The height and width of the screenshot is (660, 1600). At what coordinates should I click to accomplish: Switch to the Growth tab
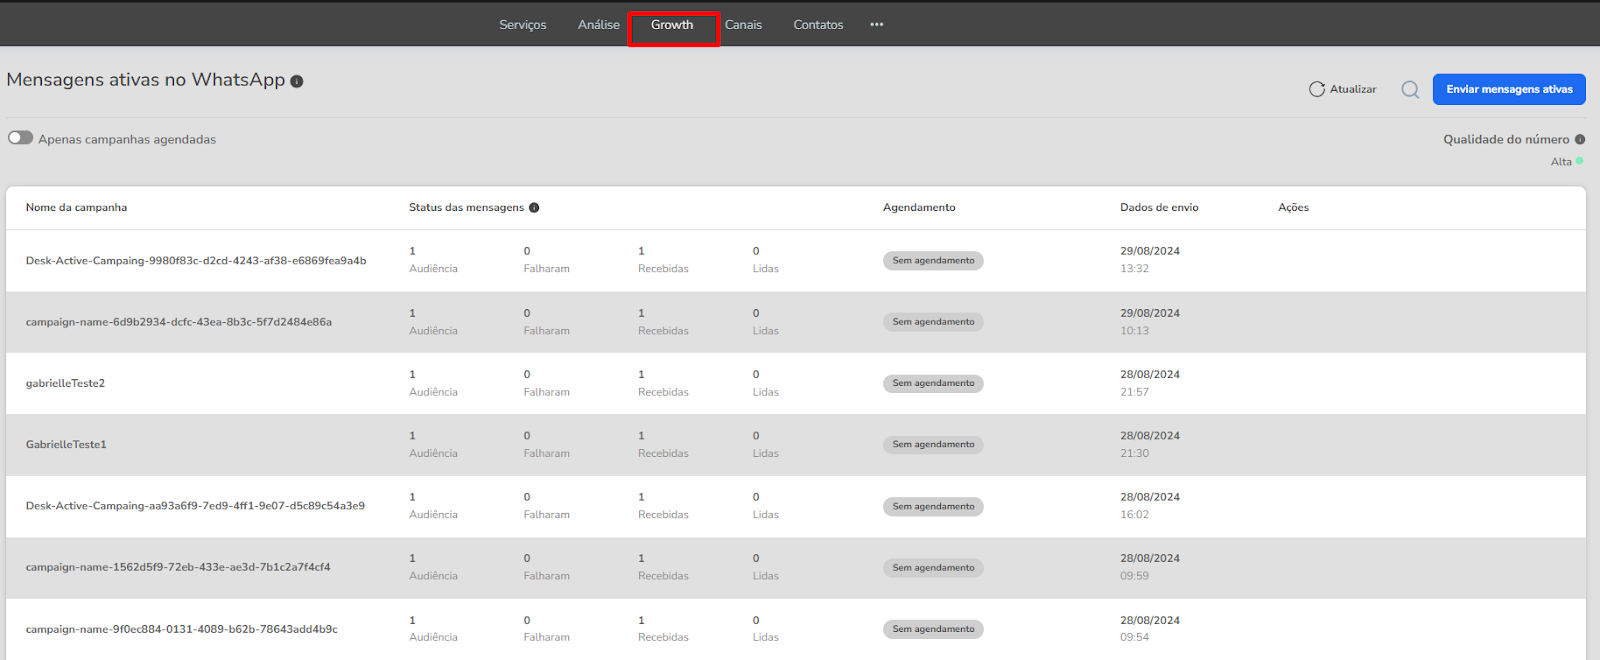[672, 25]
